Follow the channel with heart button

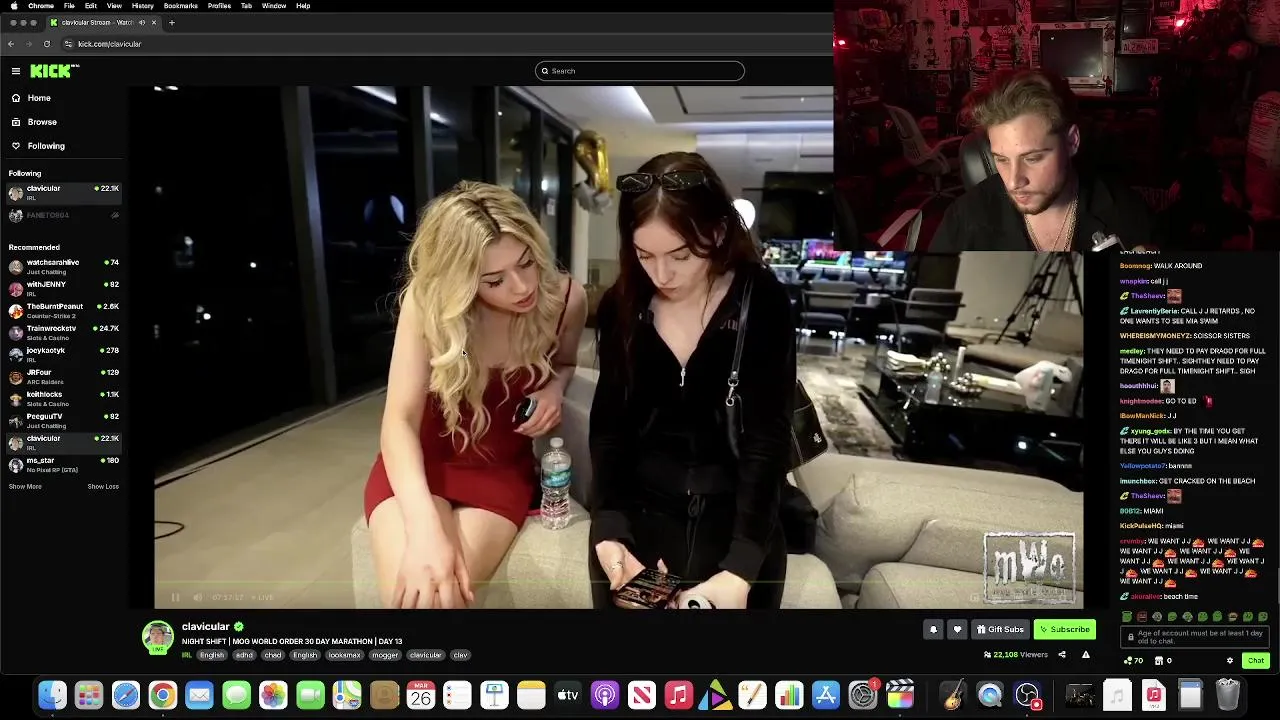(x=957, y=629)
